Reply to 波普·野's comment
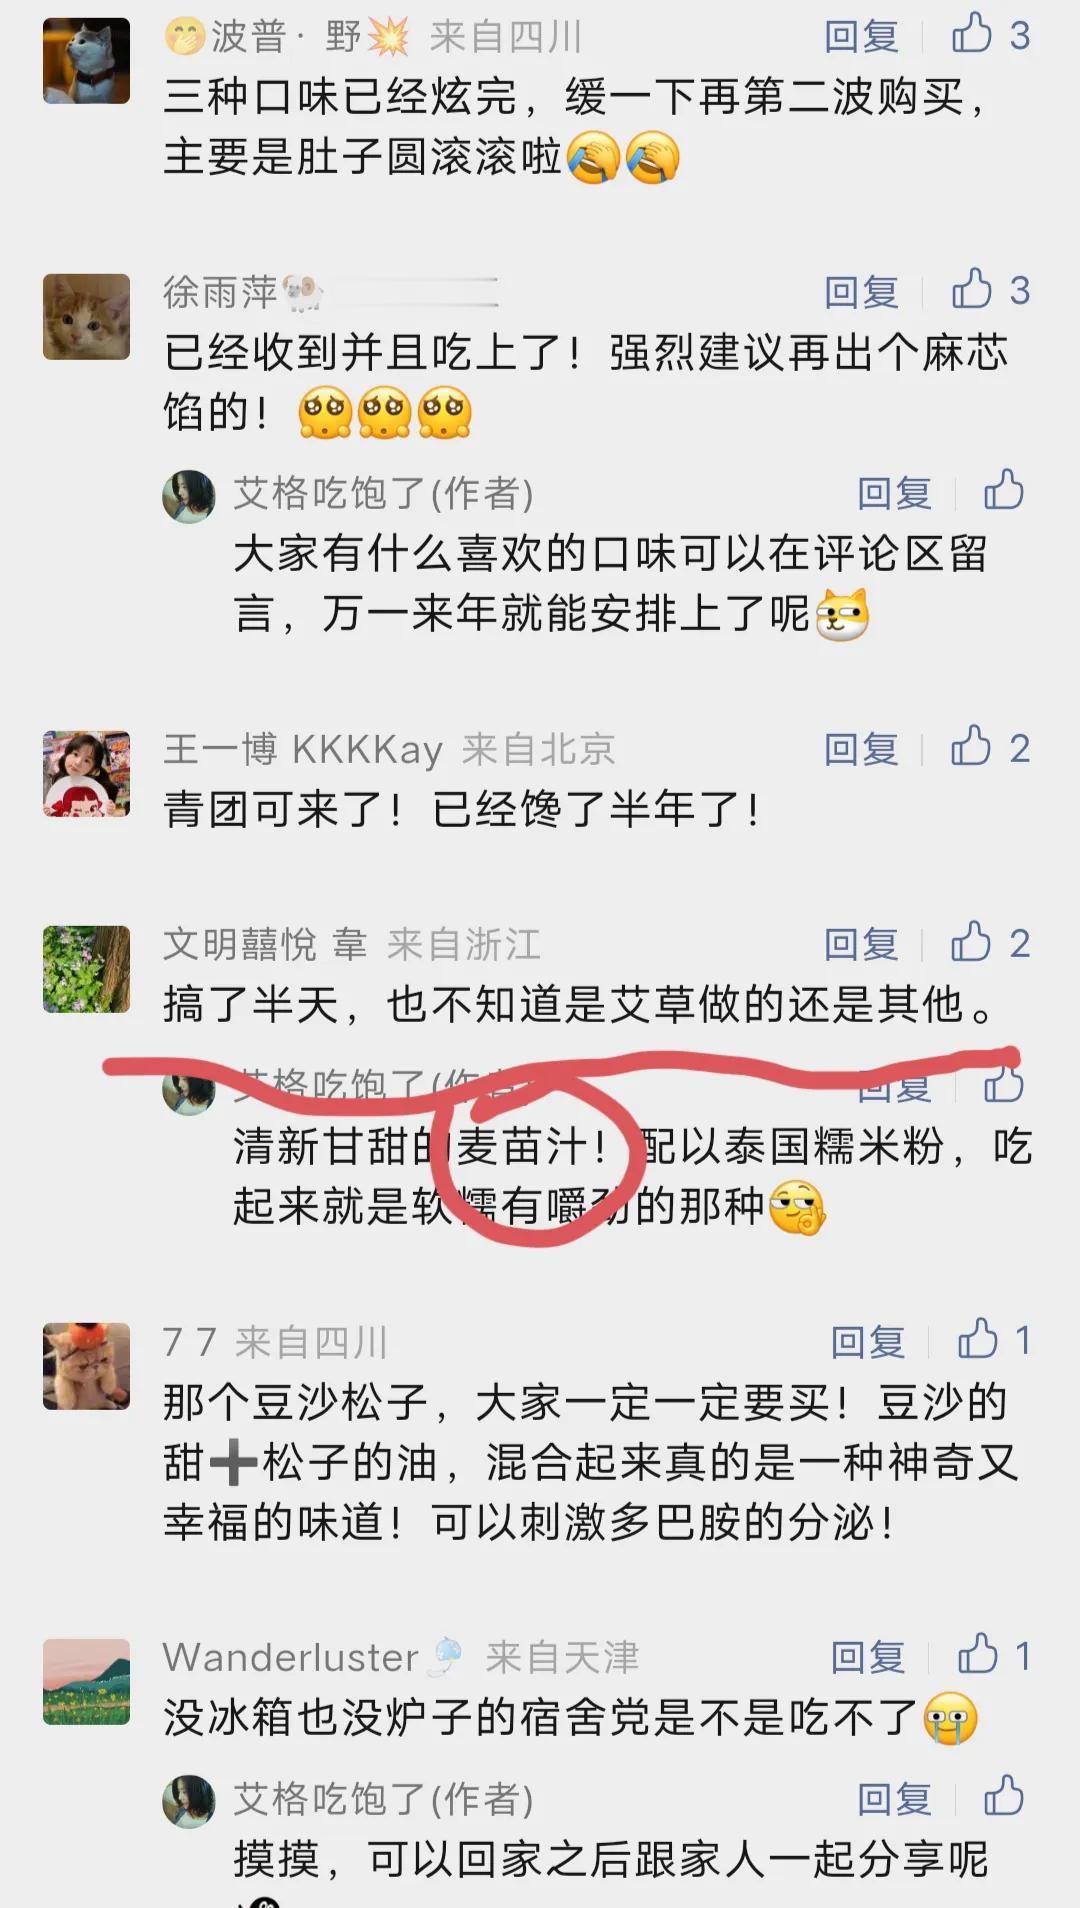The height and width of the screenshot is (1908, 1080). click(861, 37)
